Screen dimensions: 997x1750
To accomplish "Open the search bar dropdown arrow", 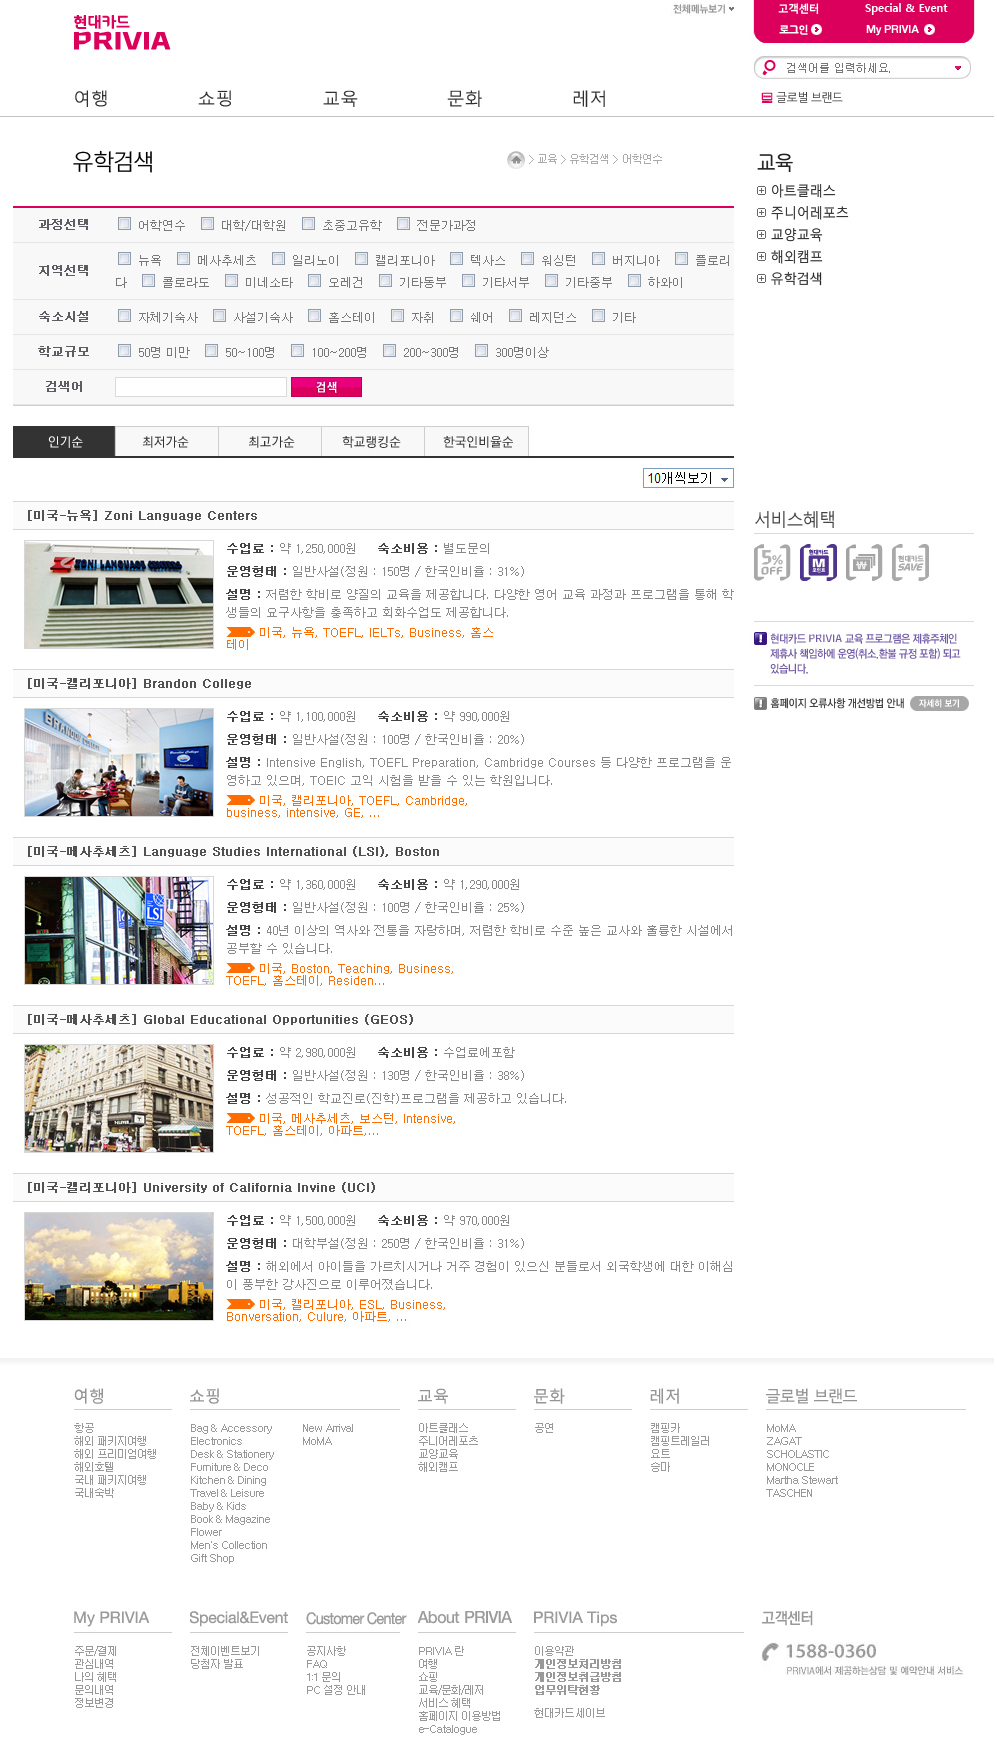I will [958, 68].
